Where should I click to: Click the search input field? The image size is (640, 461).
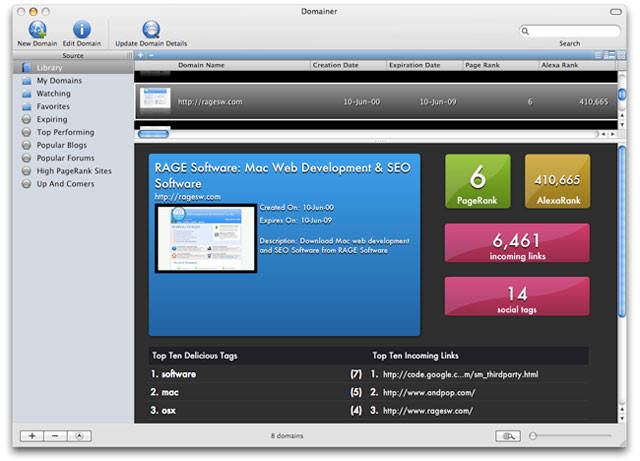(x=570, y=31)
